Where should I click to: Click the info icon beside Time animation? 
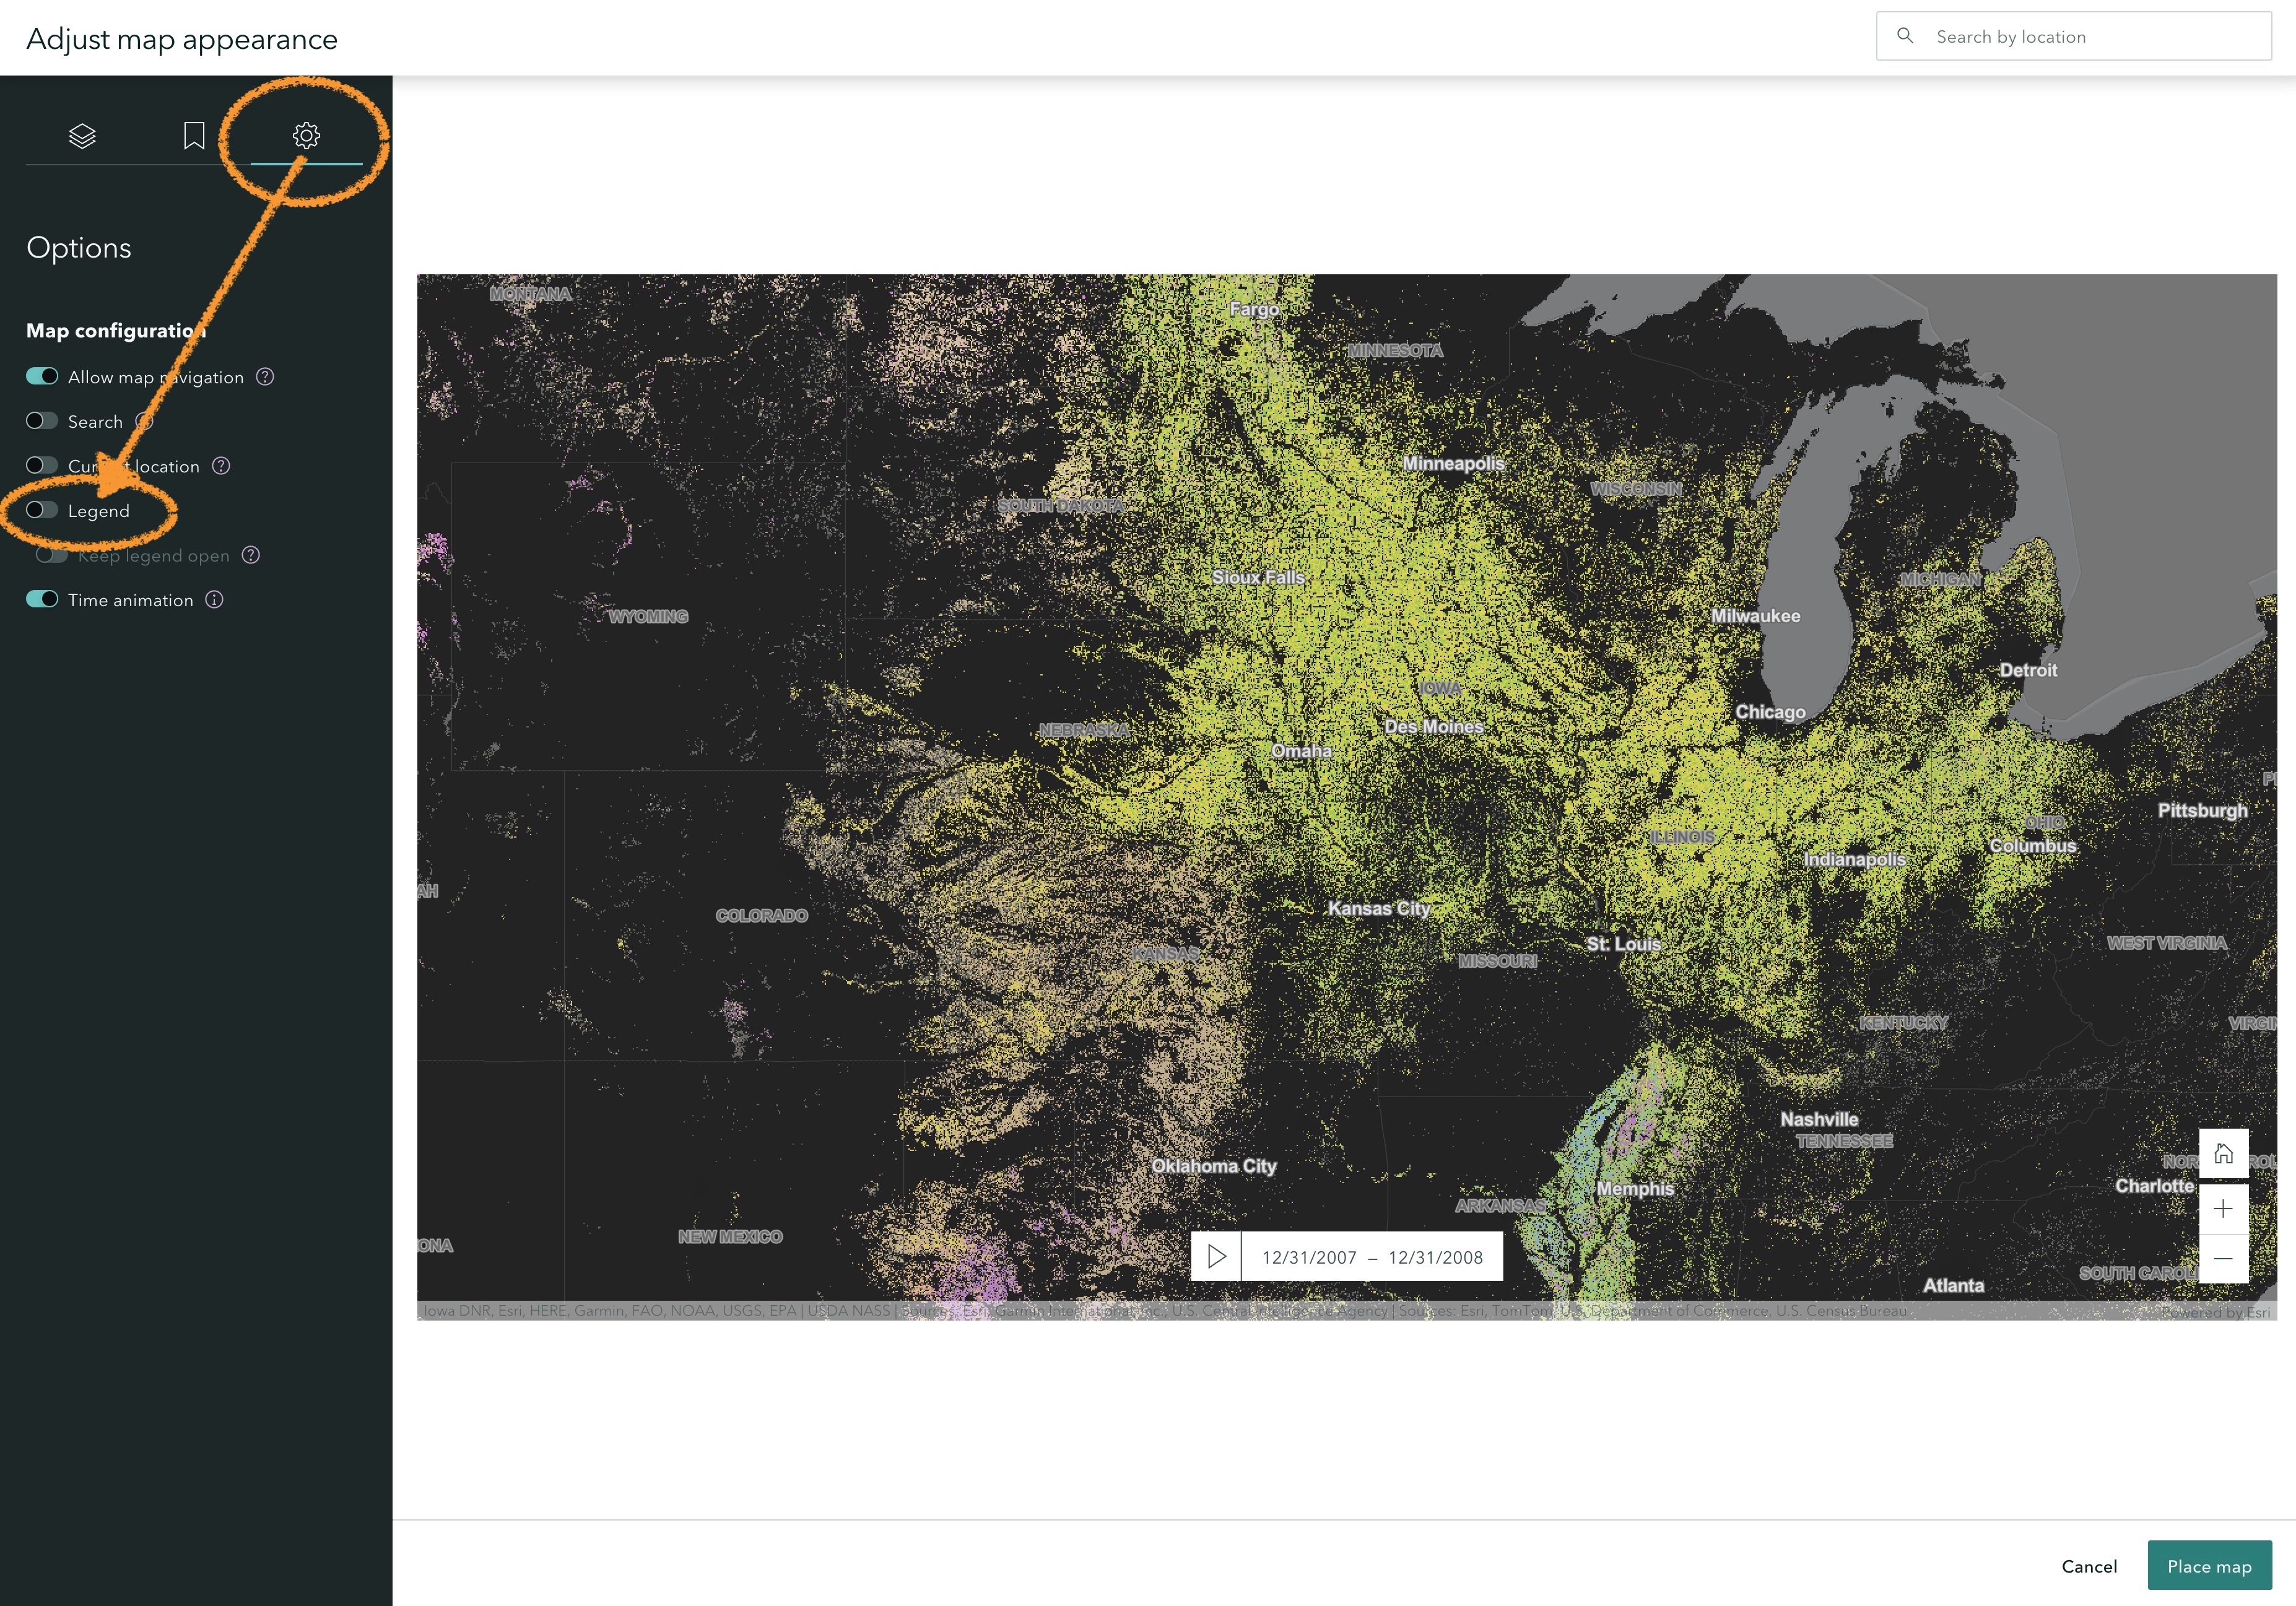[214, 600]
